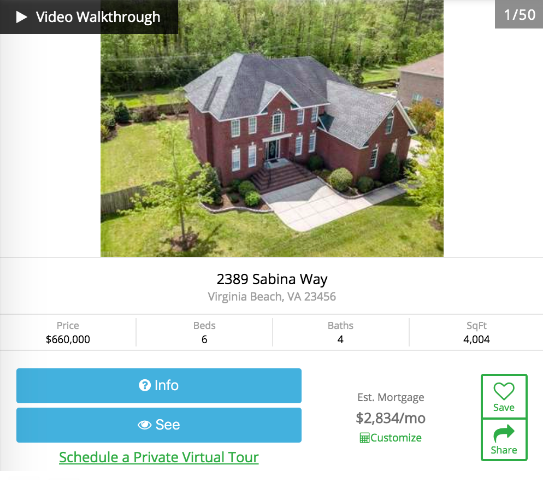Click the question mark icon on Info

coord(145,385)
